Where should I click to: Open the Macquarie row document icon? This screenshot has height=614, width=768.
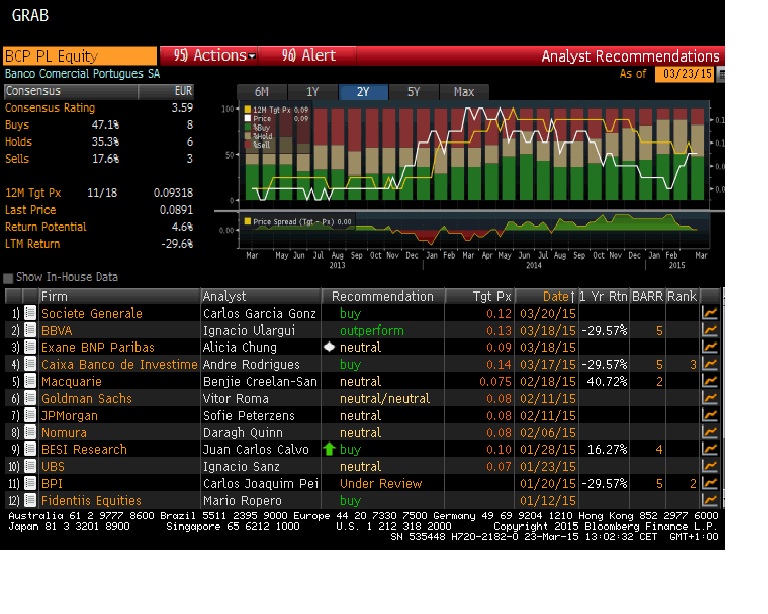tap(29, 382)
